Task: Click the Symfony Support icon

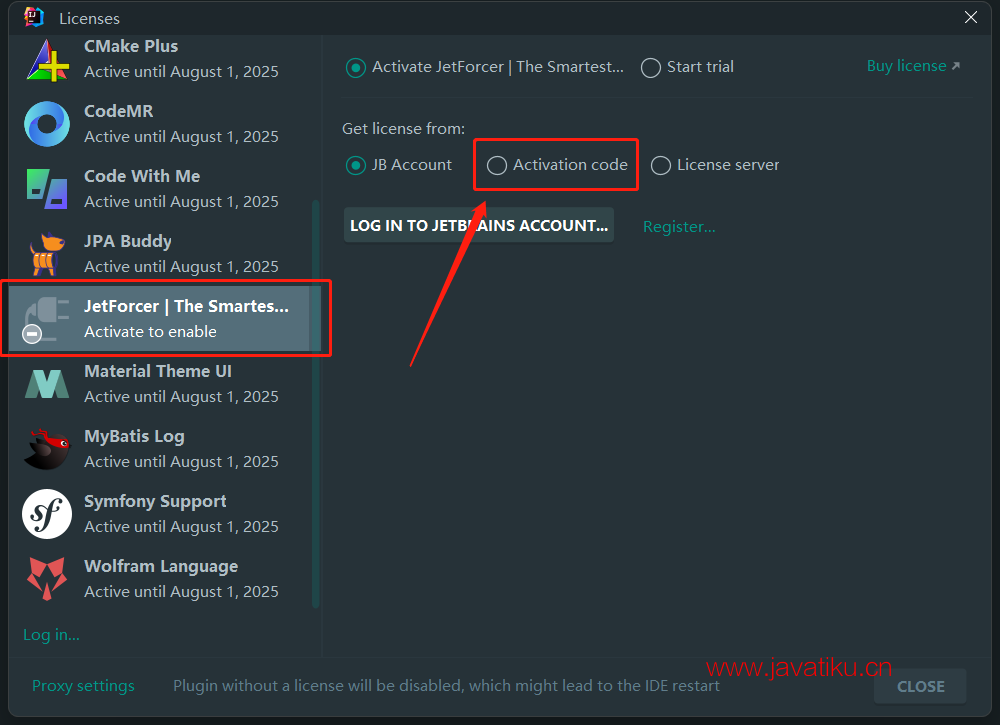Action: [47, 514]
